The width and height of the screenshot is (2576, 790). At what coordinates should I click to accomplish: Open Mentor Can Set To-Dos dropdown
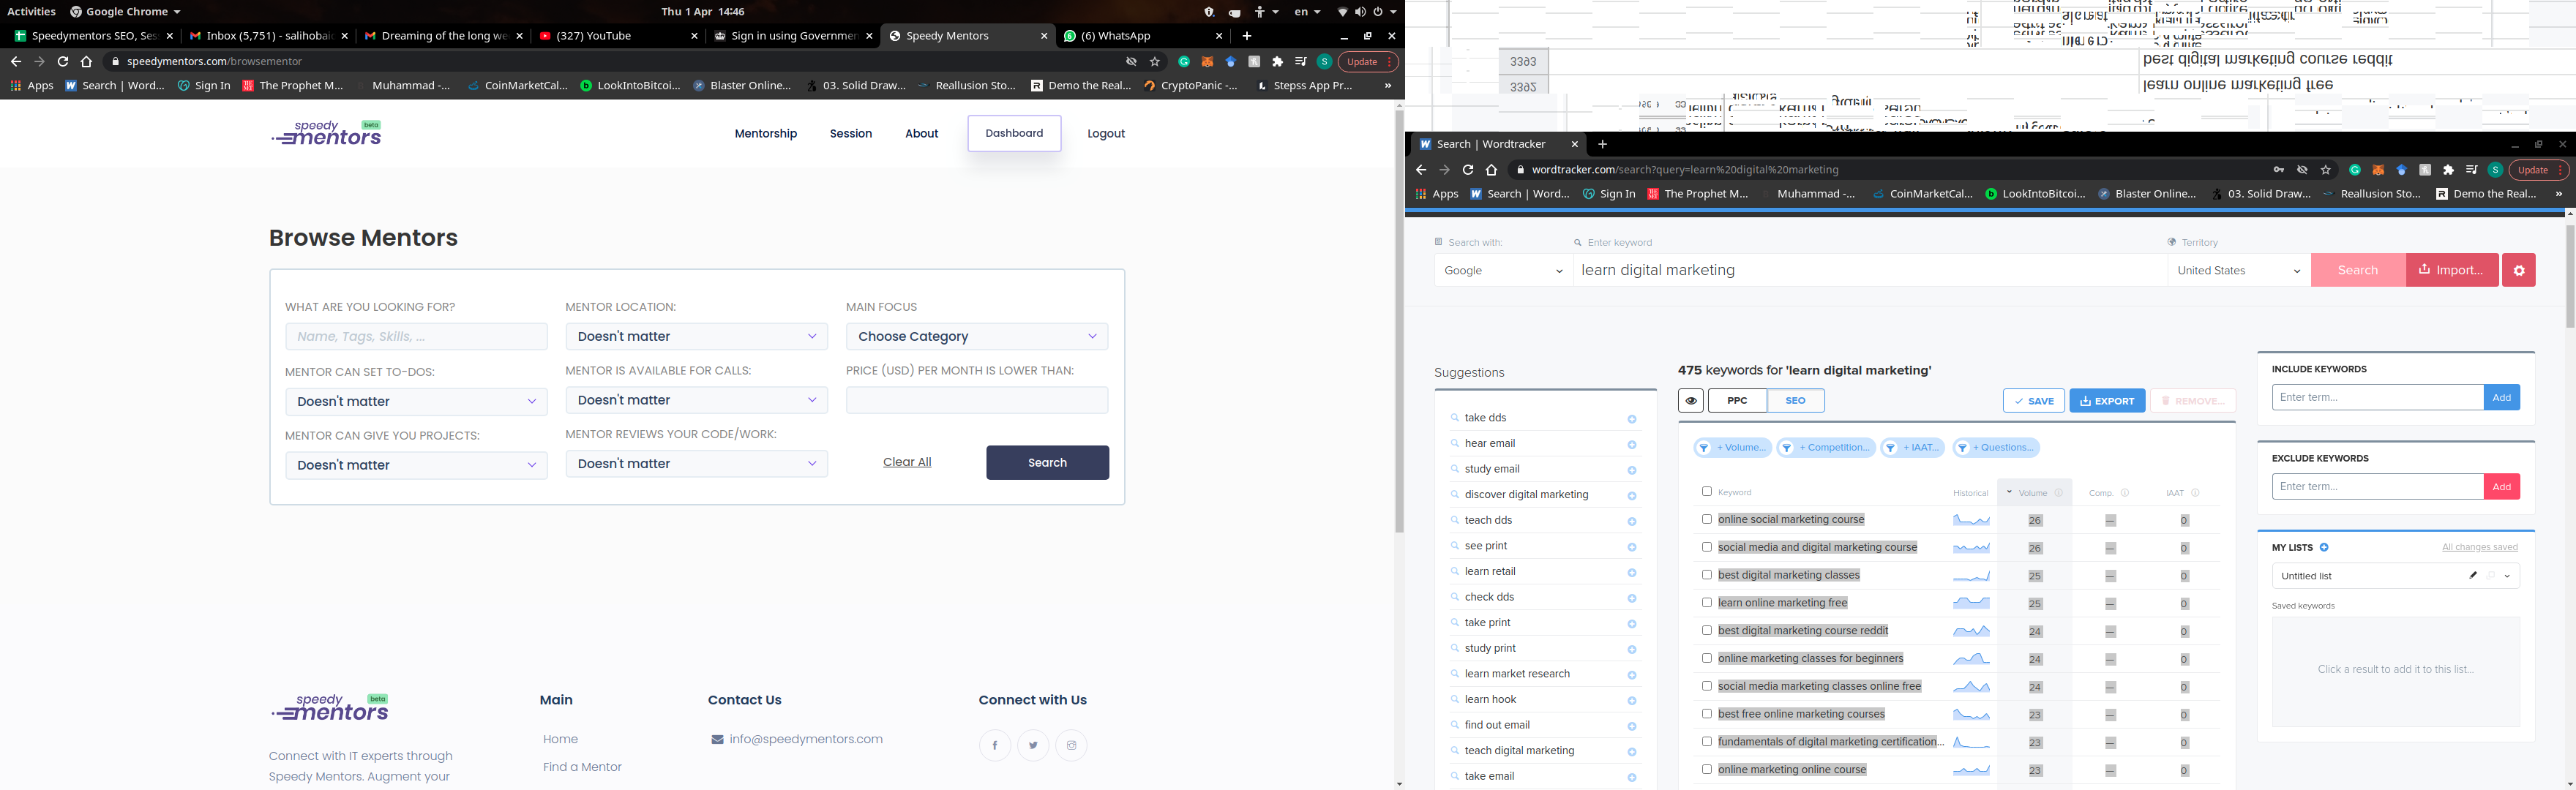416,401
